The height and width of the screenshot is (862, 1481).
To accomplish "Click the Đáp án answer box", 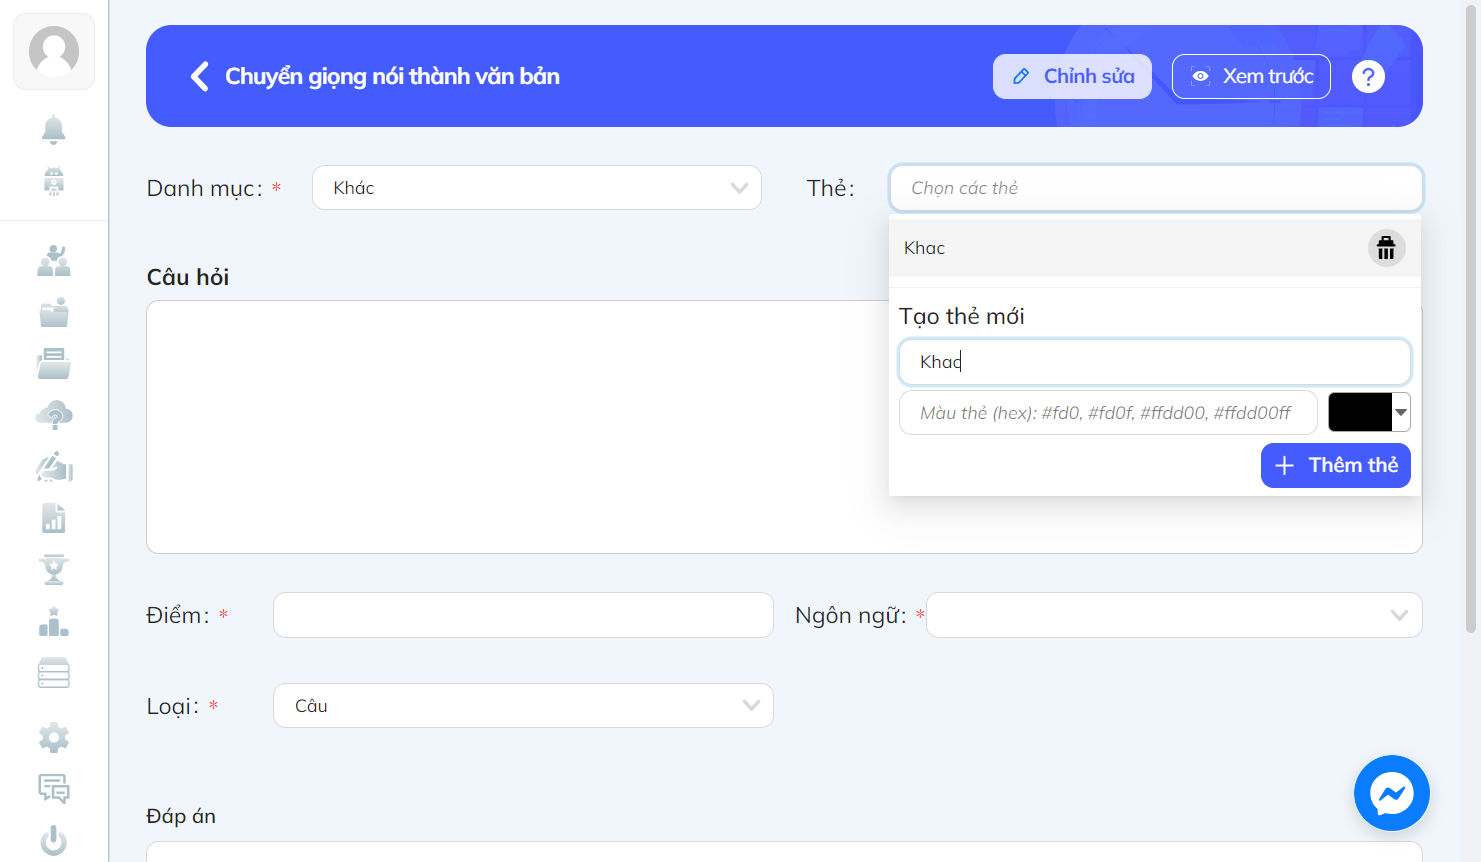I will click(784, 852).
